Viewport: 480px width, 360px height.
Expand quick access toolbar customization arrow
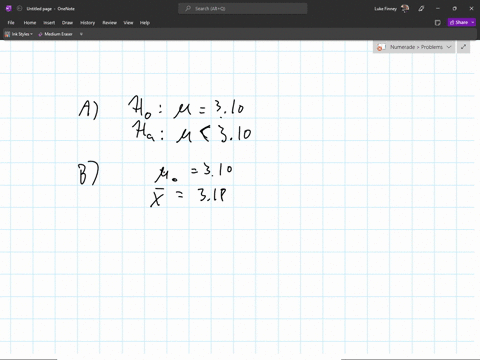click(81, 34)
